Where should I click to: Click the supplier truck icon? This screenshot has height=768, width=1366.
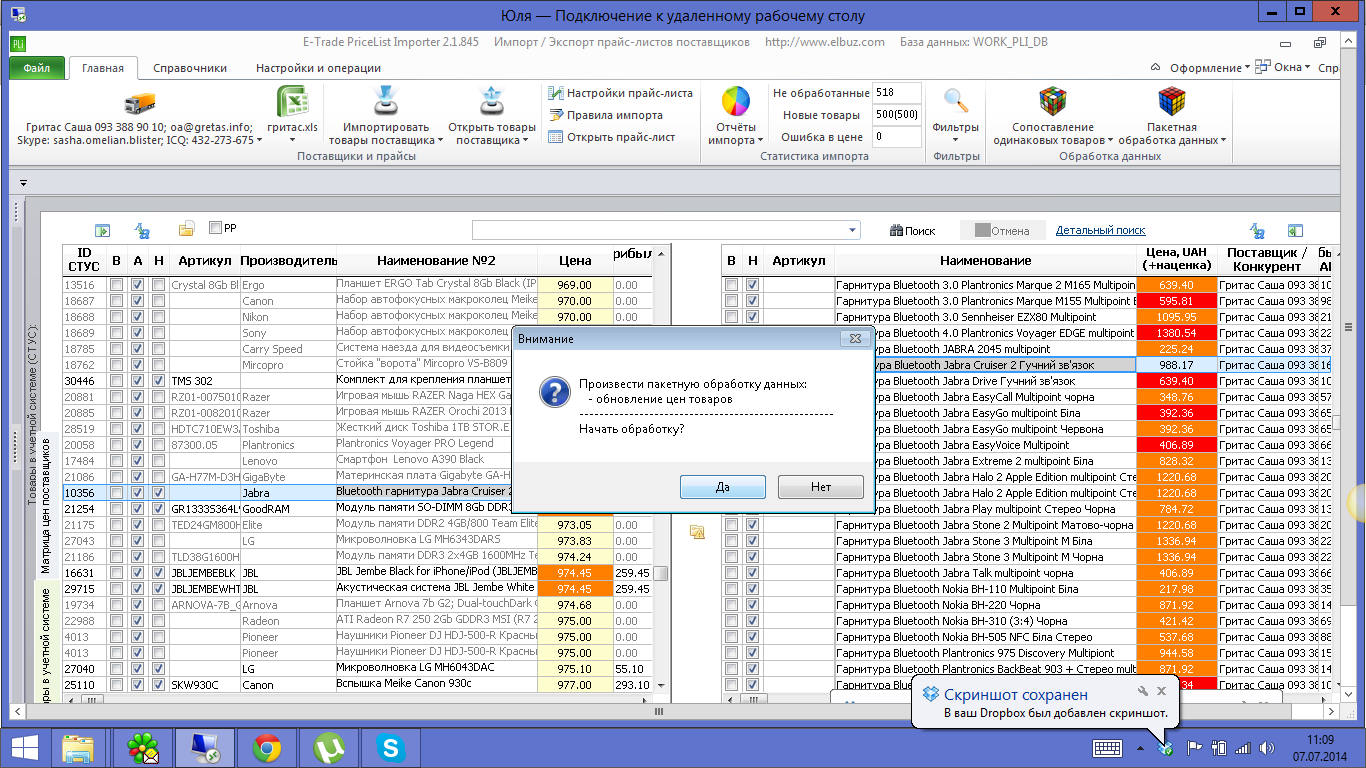[139, 104]
